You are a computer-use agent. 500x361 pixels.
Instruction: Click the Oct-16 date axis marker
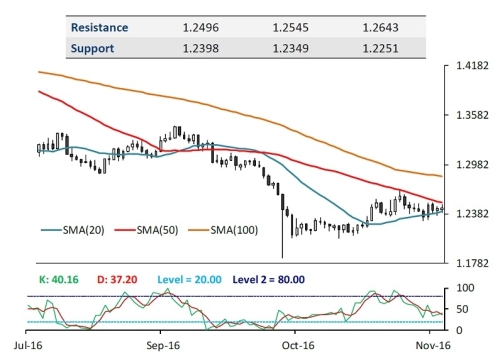[298, 345]
